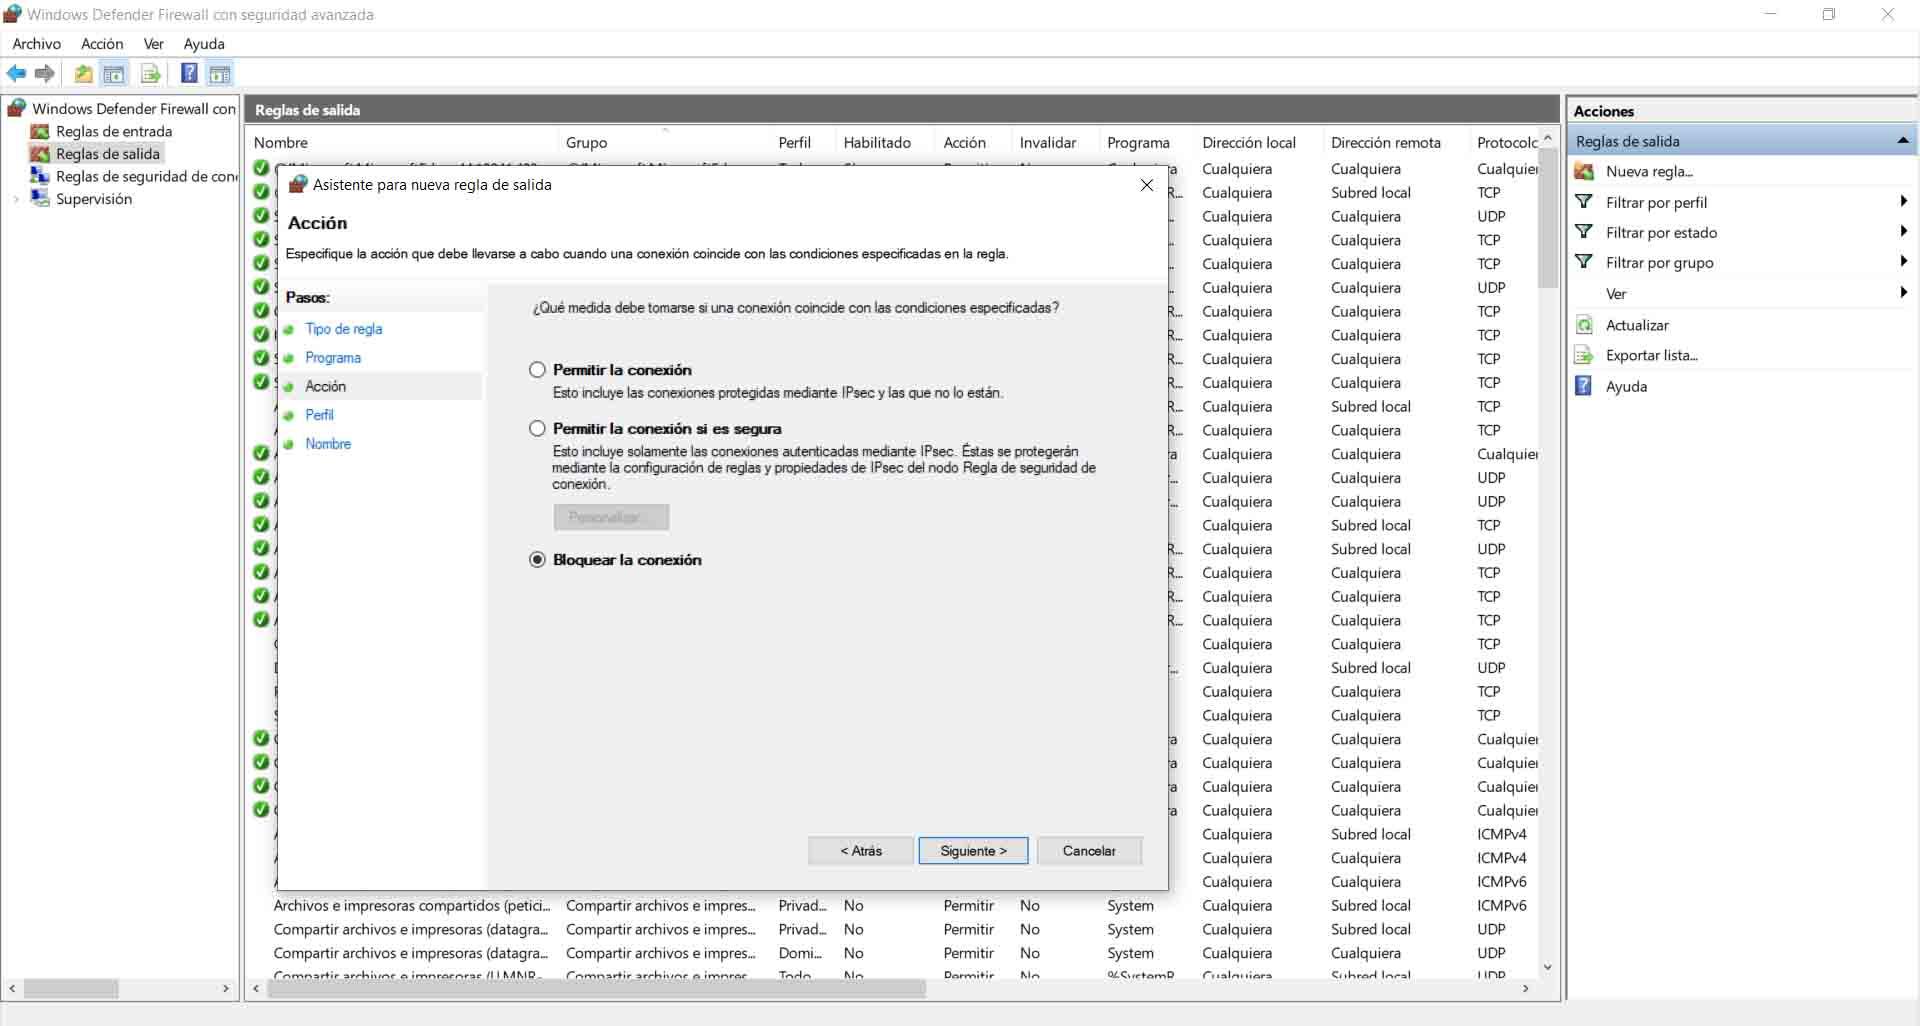Go to the Perfil wizard step
Viewport: 1920px width, 1026px height.
coord(320,415)
